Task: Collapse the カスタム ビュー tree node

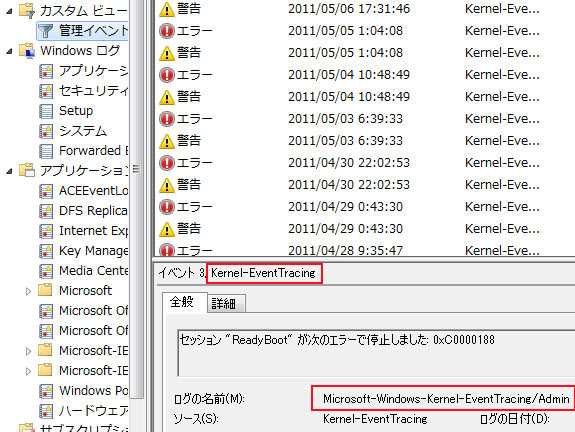Action: 10,11
